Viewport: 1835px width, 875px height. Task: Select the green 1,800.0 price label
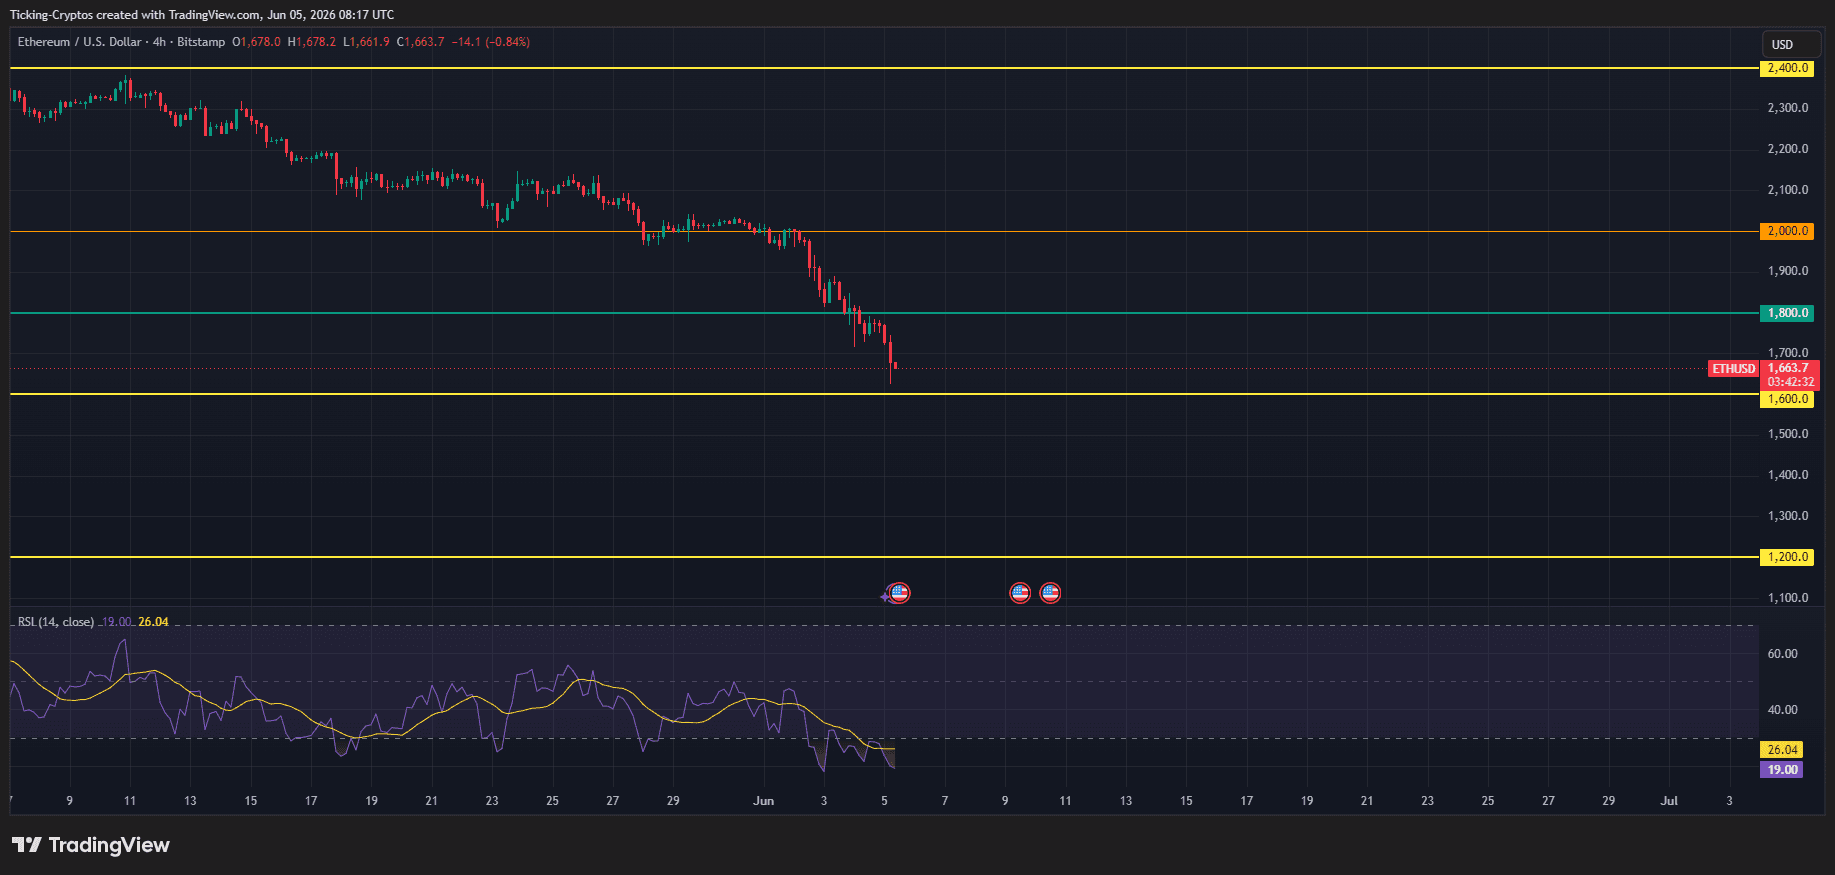click(x=1787, y=313)
